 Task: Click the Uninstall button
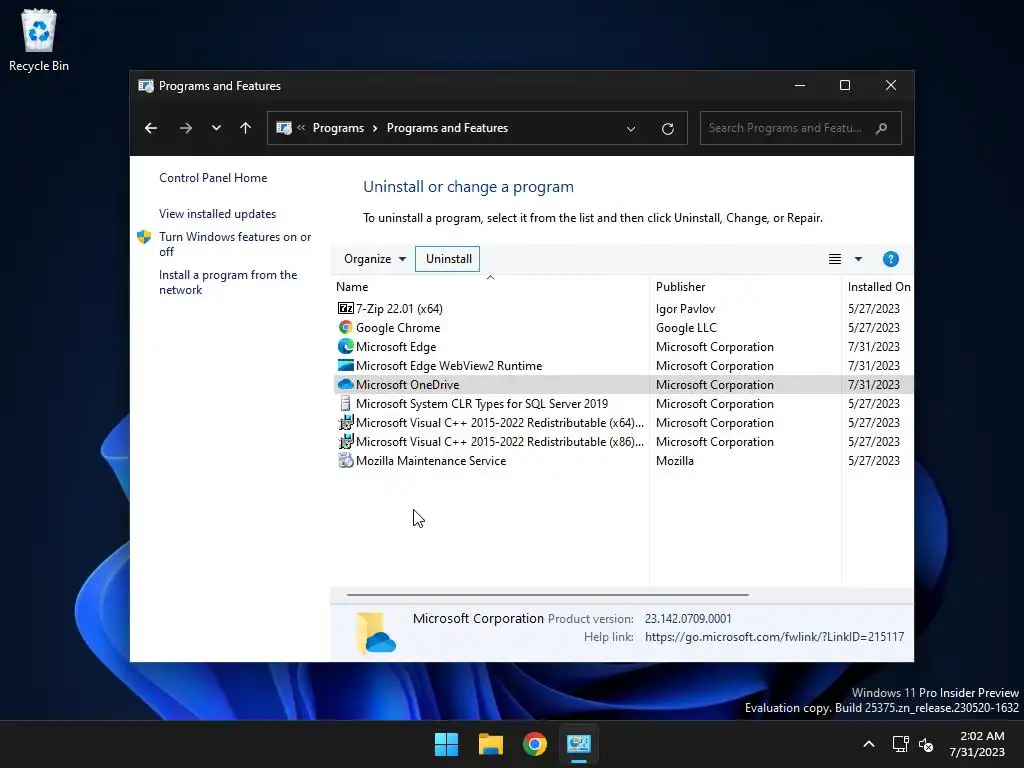pyautogui.click(x=448, y=259)
